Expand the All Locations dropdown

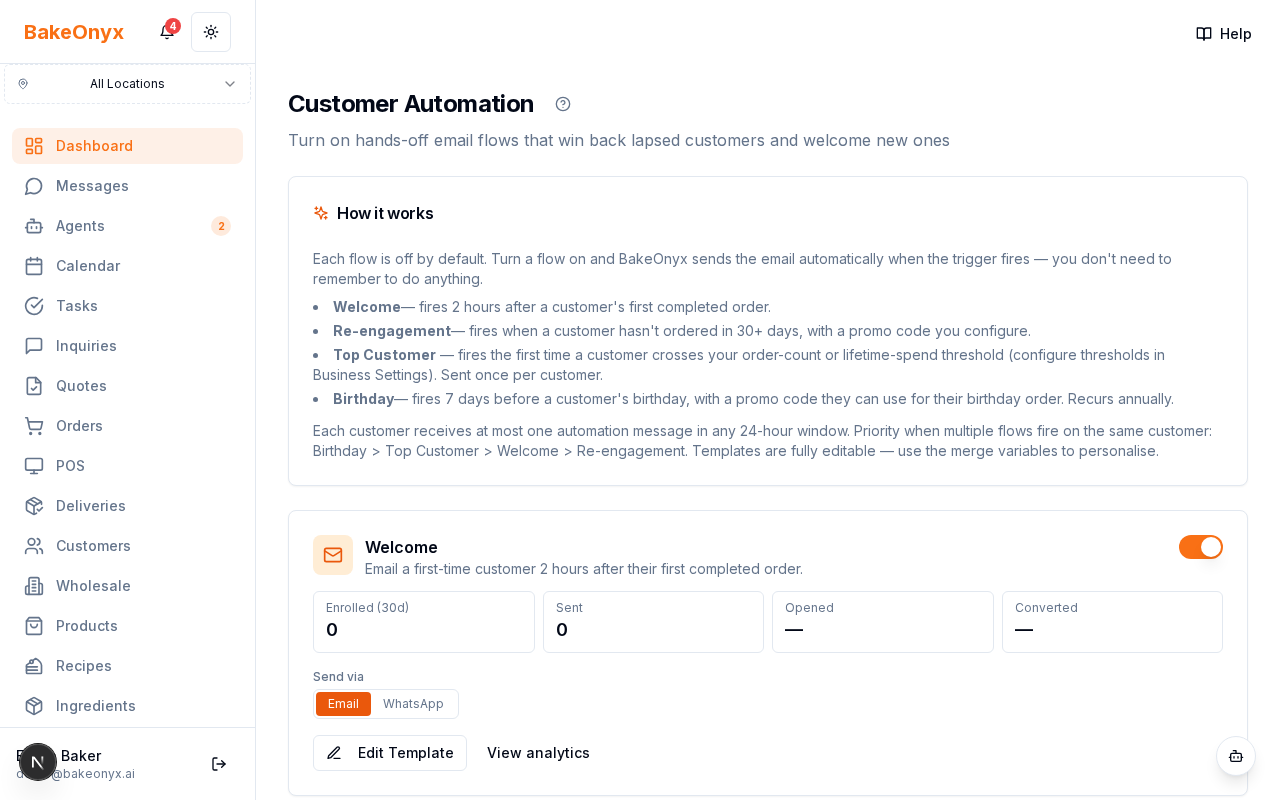point(127,84)
